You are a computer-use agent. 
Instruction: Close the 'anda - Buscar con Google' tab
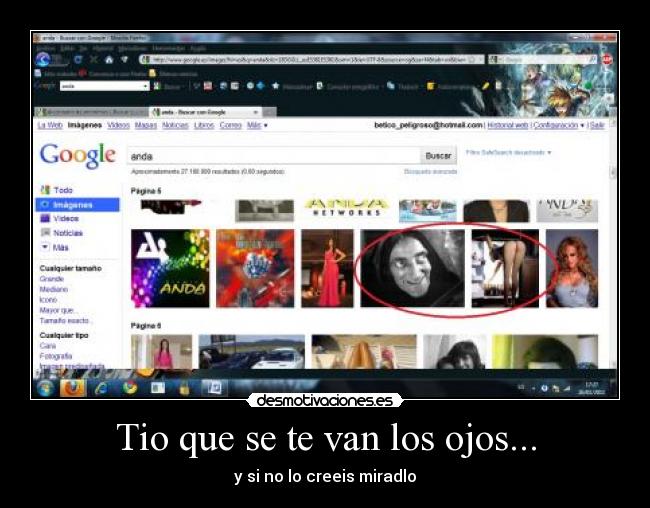[255, 112]
